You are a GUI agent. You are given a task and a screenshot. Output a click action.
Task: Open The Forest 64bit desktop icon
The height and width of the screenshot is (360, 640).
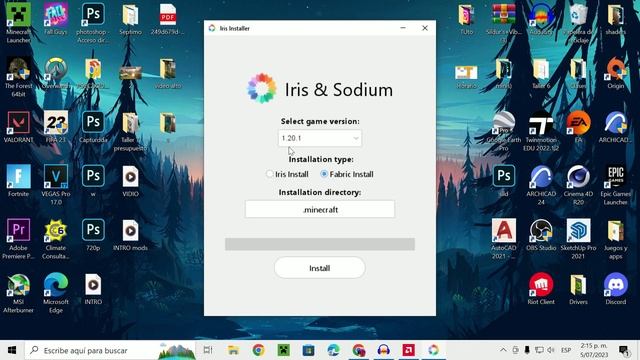tap(18, 77)
